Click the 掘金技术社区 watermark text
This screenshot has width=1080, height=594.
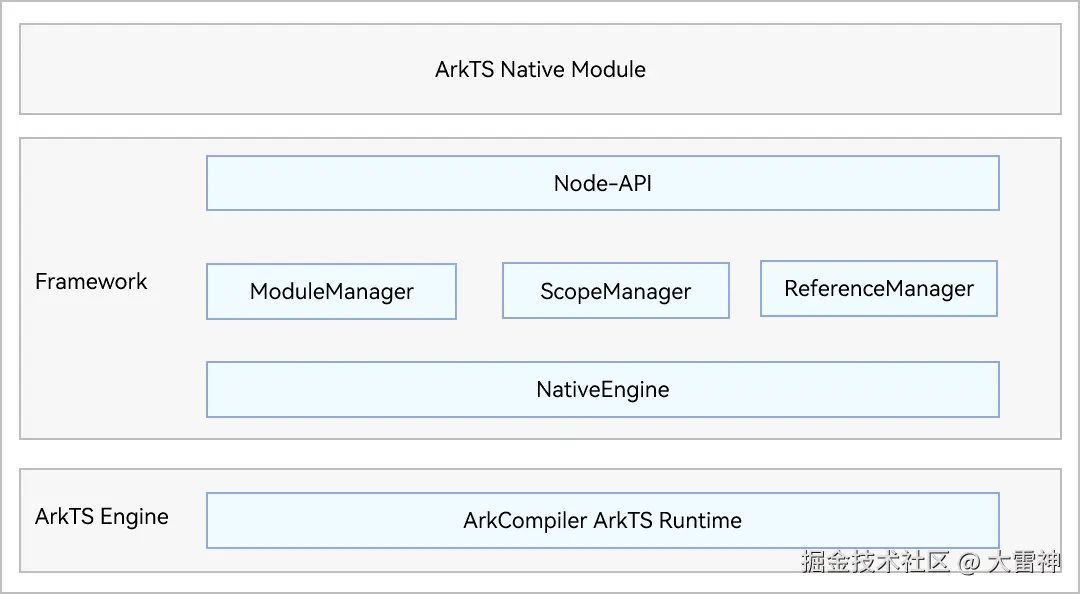pyautogui.click(x=874, y=562)
